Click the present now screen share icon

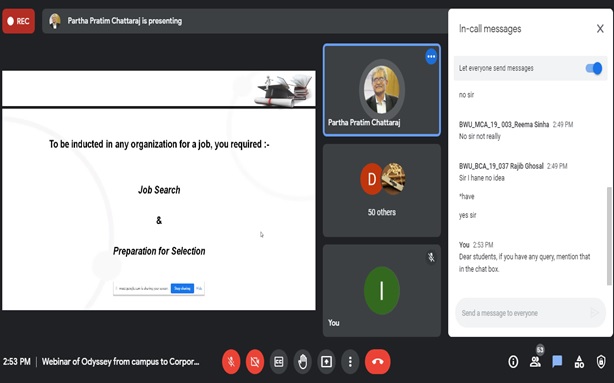point(327,361)
